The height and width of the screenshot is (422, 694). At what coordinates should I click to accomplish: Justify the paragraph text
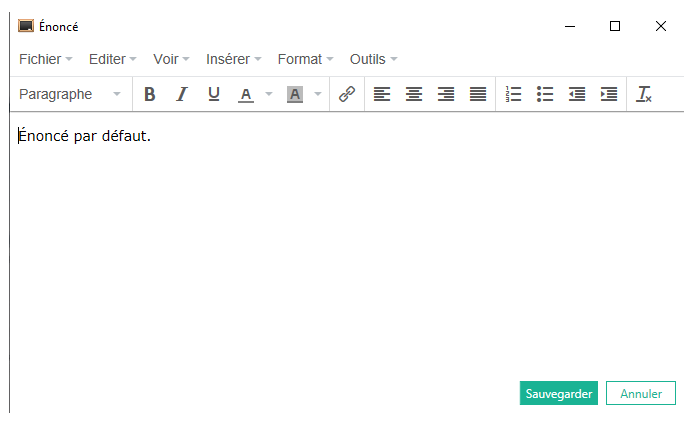[x=478, y=94]
